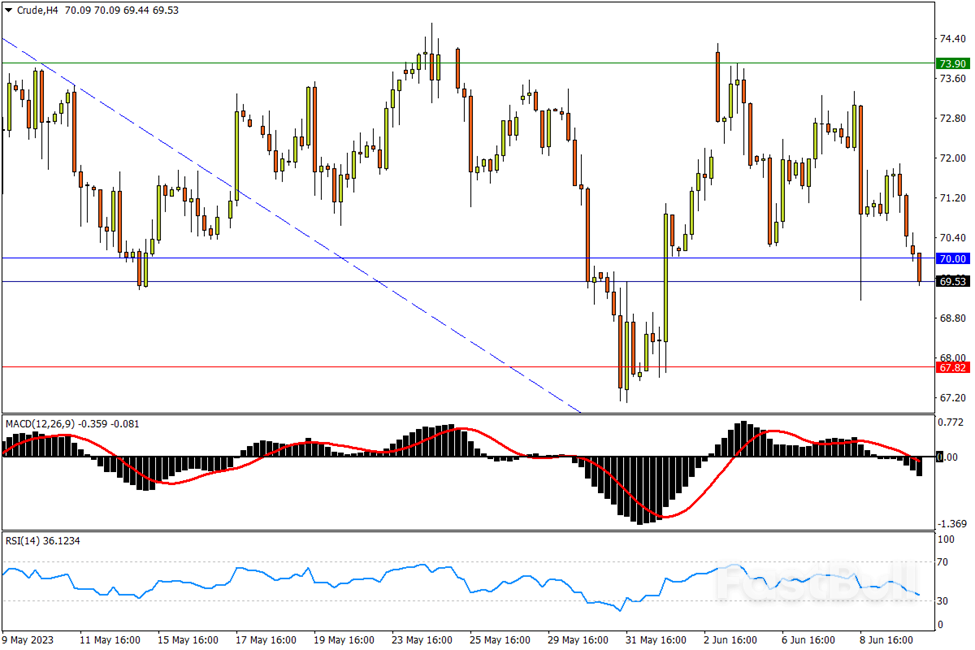The image size is (975, 650).
Task: Click the RSI 70 level marker
Action: [943, 563]
